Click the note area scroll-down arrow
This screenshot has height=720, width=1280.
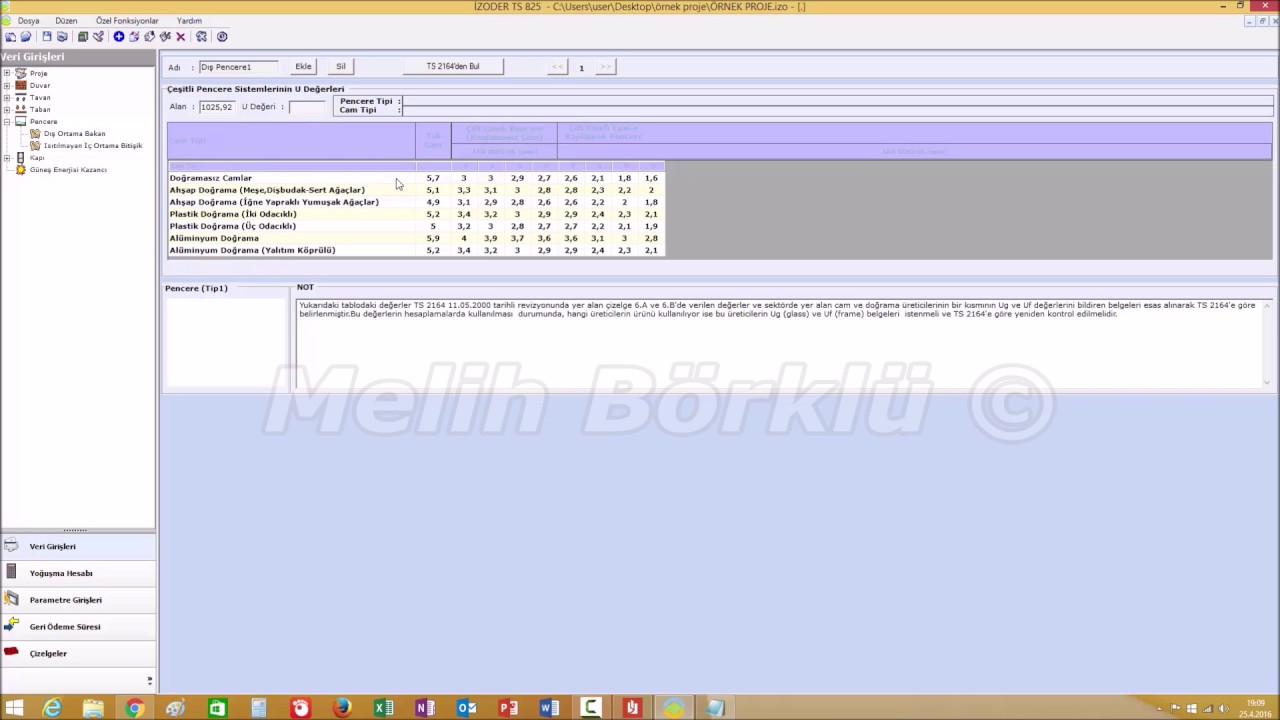pos(1267,382)
